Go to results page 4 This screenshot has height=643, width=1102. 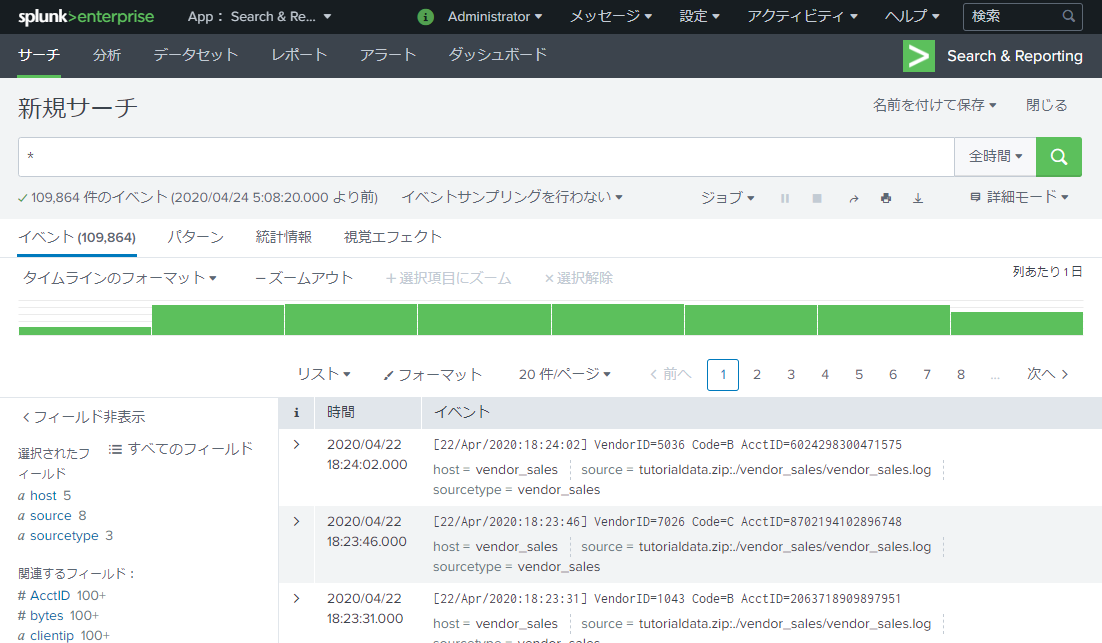pyautogui.click(x=825, y=374)
